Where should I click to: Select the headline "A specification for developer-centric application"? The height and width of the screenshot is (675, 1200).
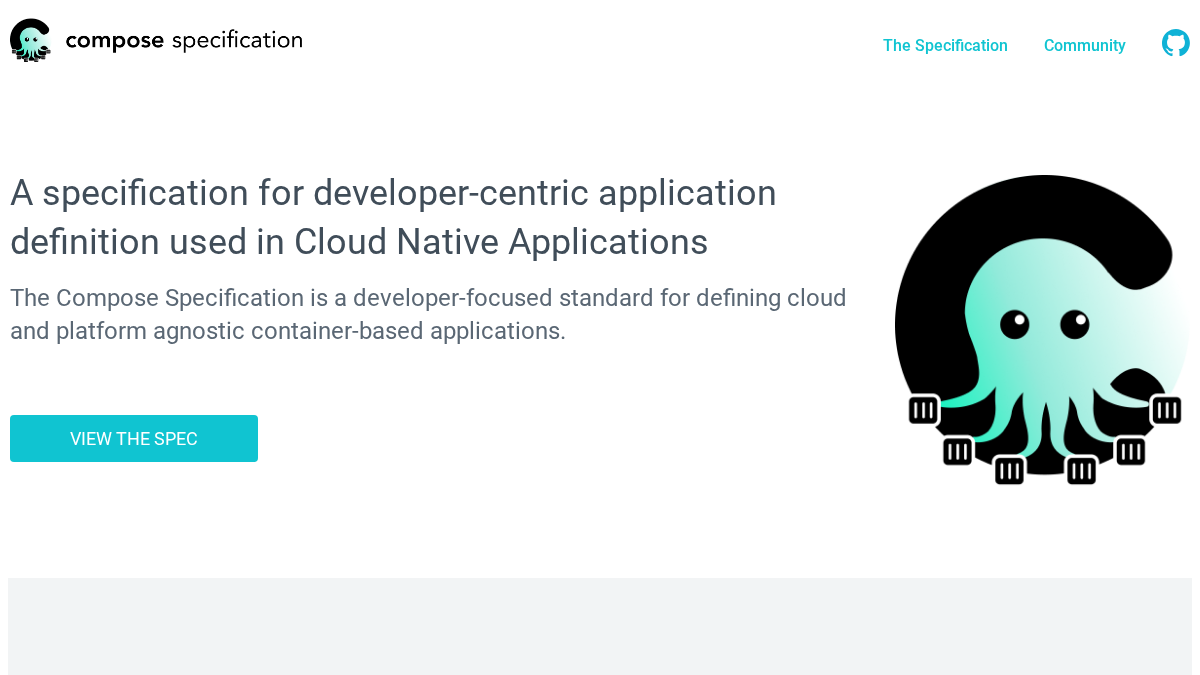tap(393, 193)
